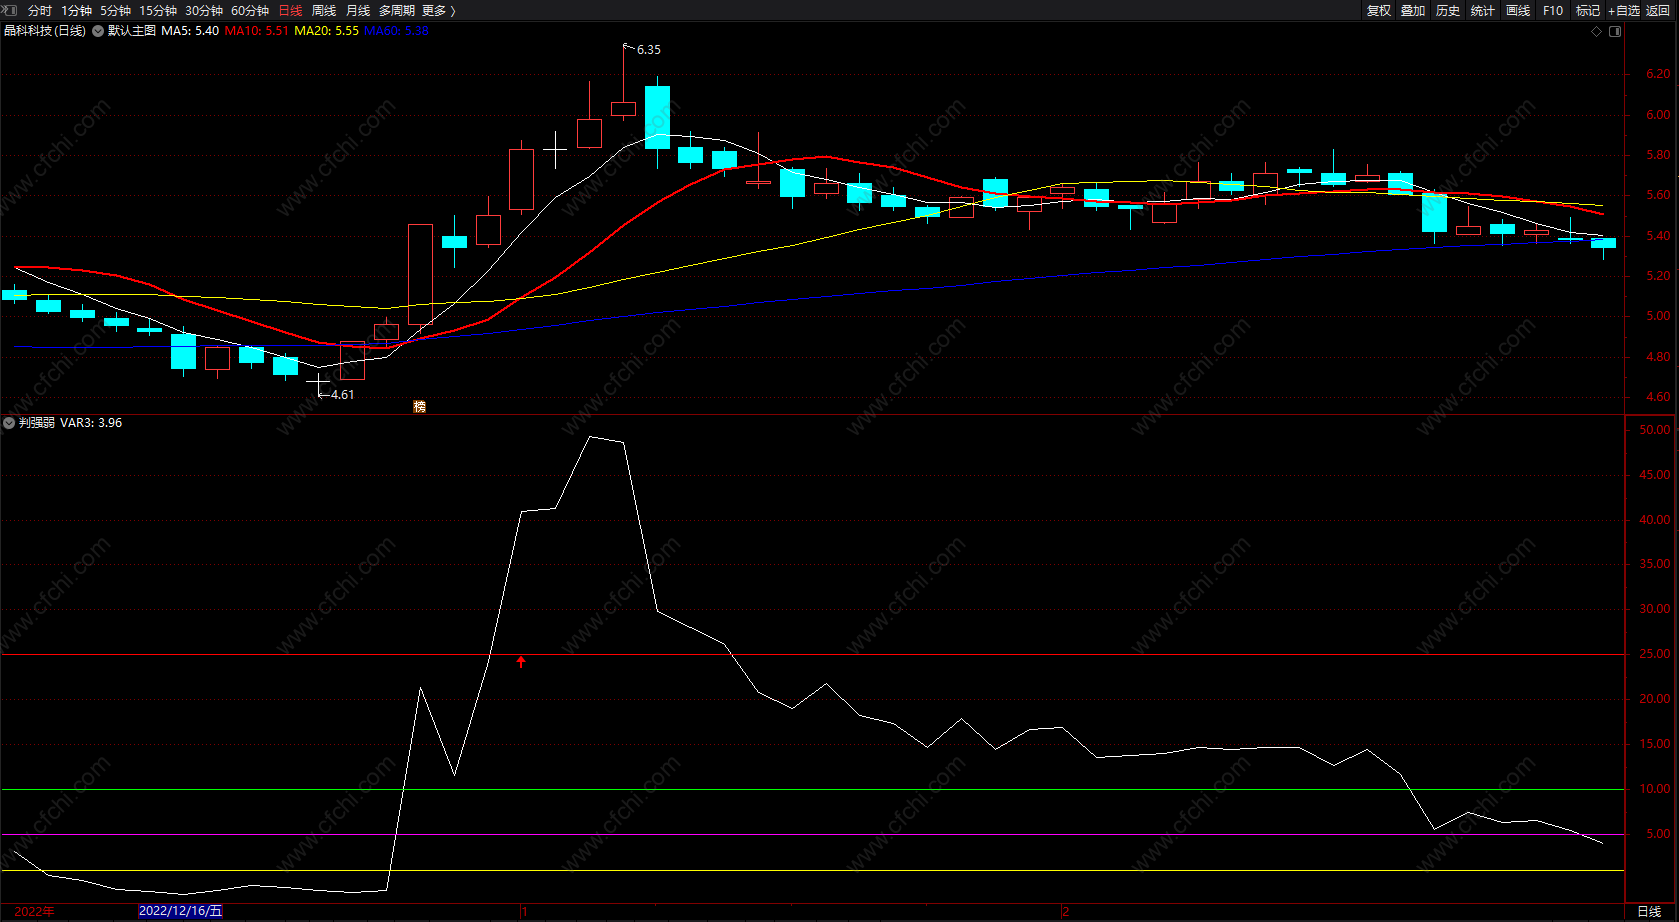Switch to the 周线 weekly chart

[324, 11]
